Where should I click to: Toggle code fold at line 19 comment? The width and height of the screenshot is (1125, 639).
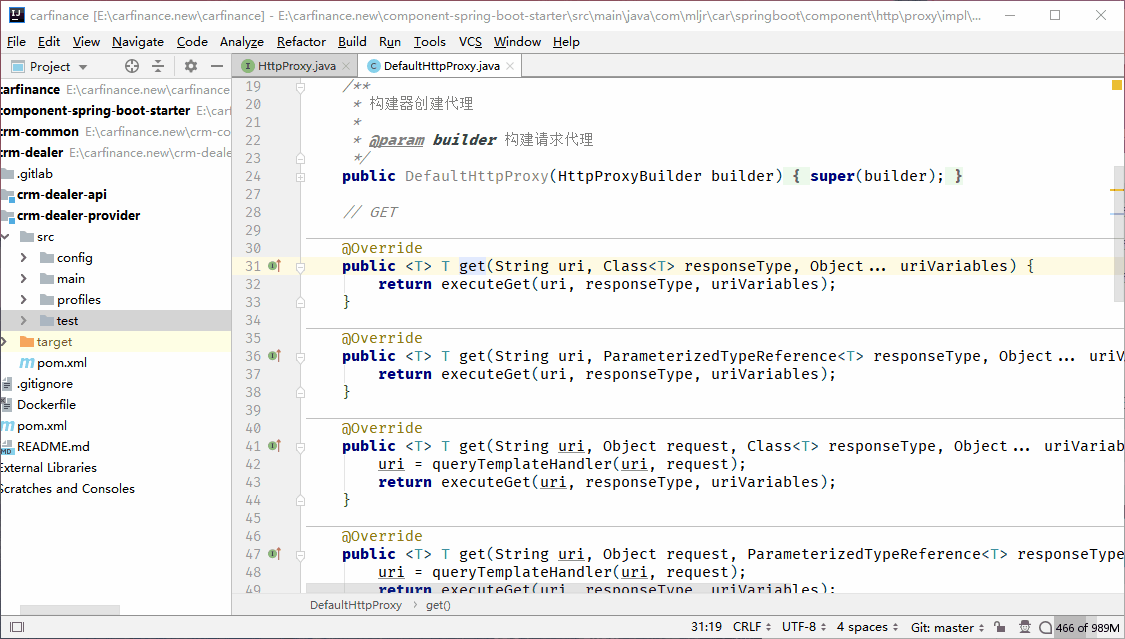tap(300, 87)
